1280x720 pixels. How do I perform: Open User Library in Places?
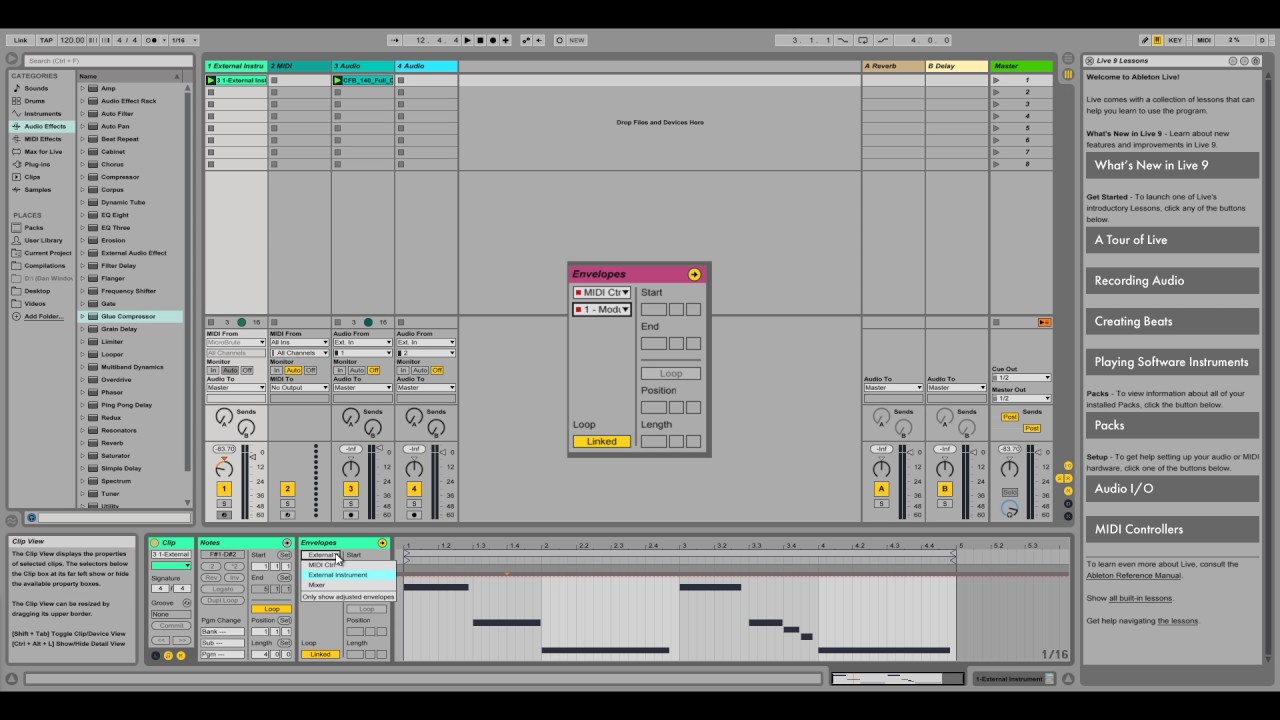click(43, 240)
